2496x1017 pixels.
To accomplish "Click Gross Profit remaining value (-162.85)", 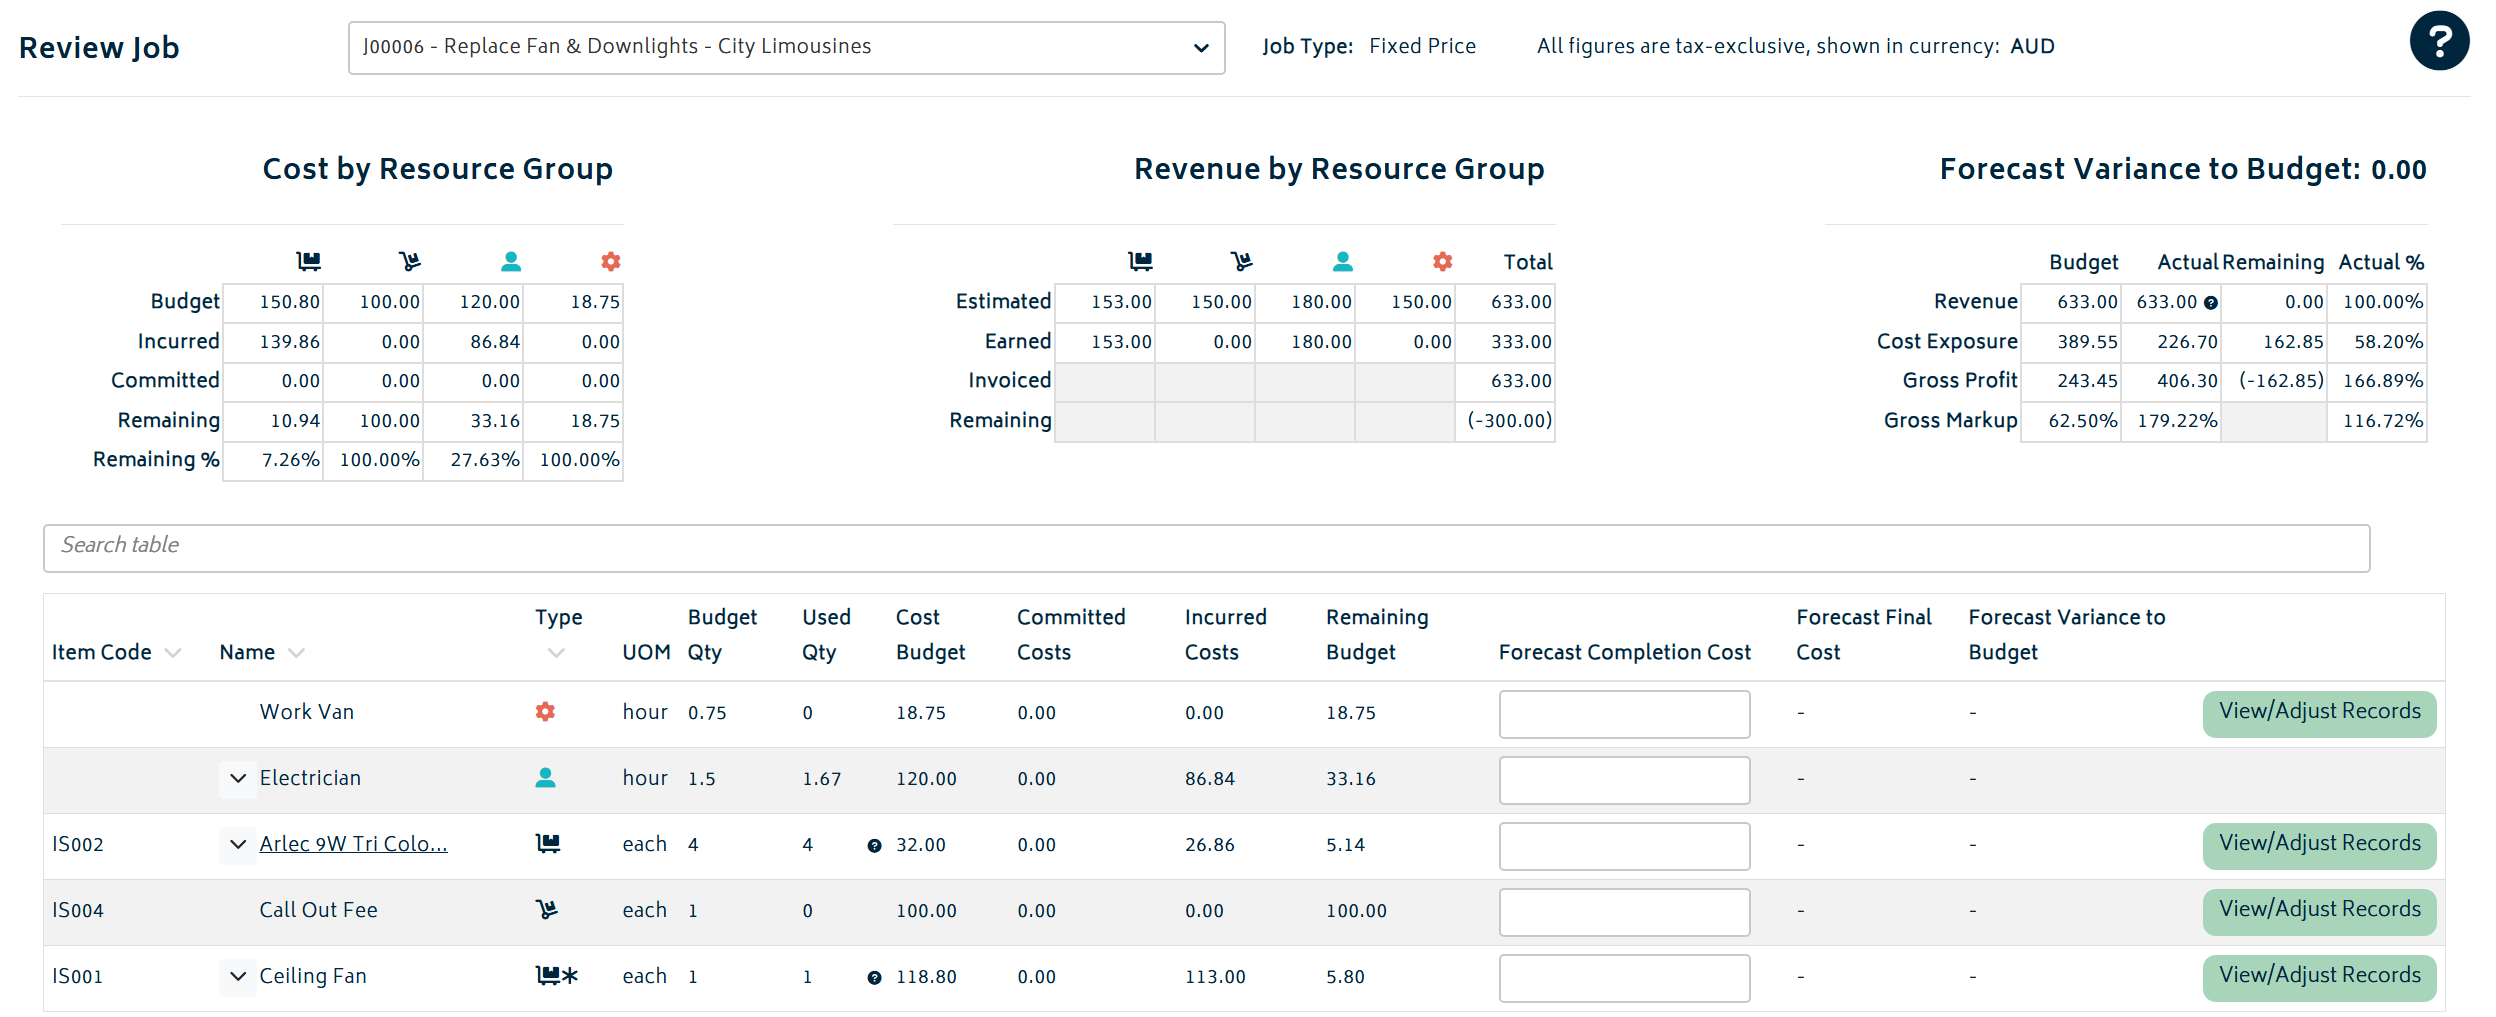I will (2281, 380).
